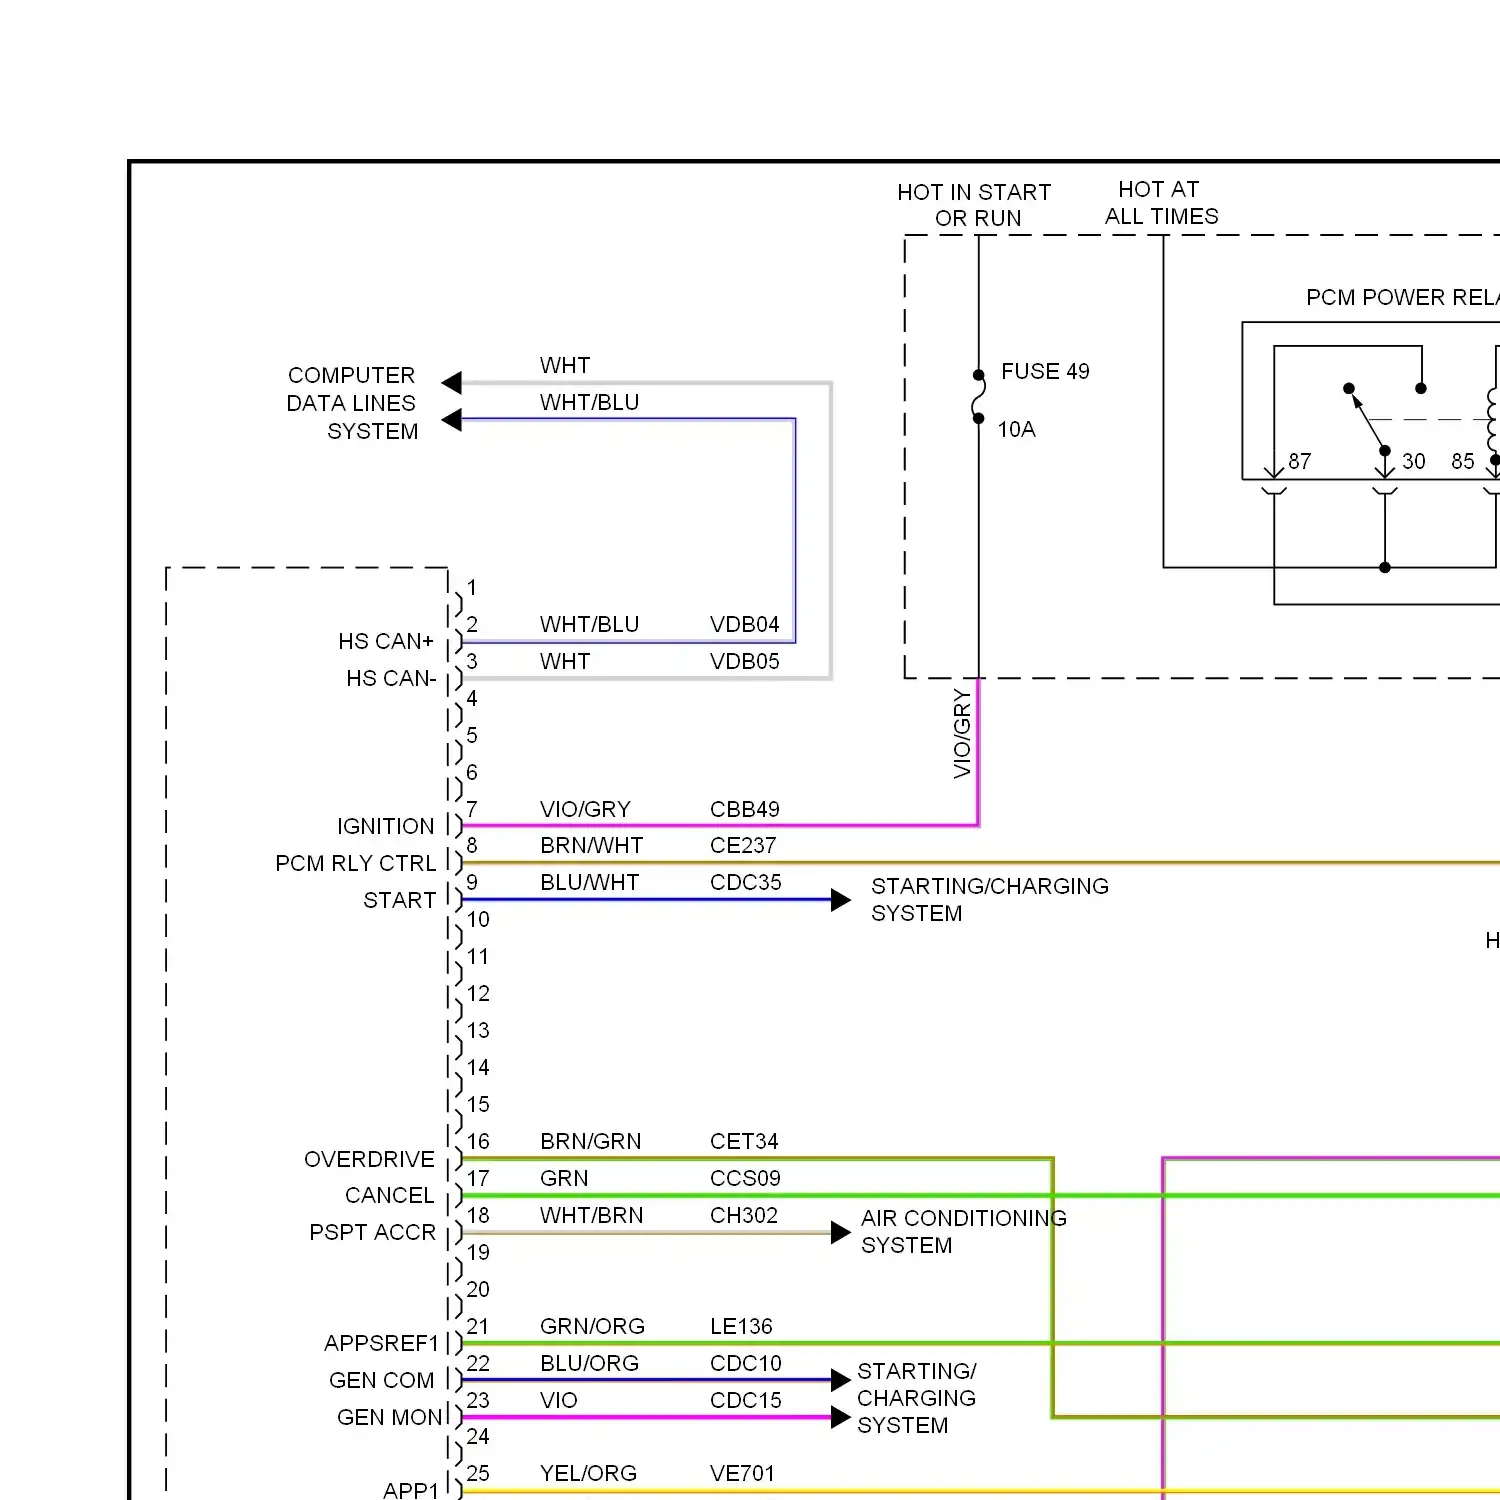
Task: Click the PCM POWER relay title
Action: tap(1402, 297)
